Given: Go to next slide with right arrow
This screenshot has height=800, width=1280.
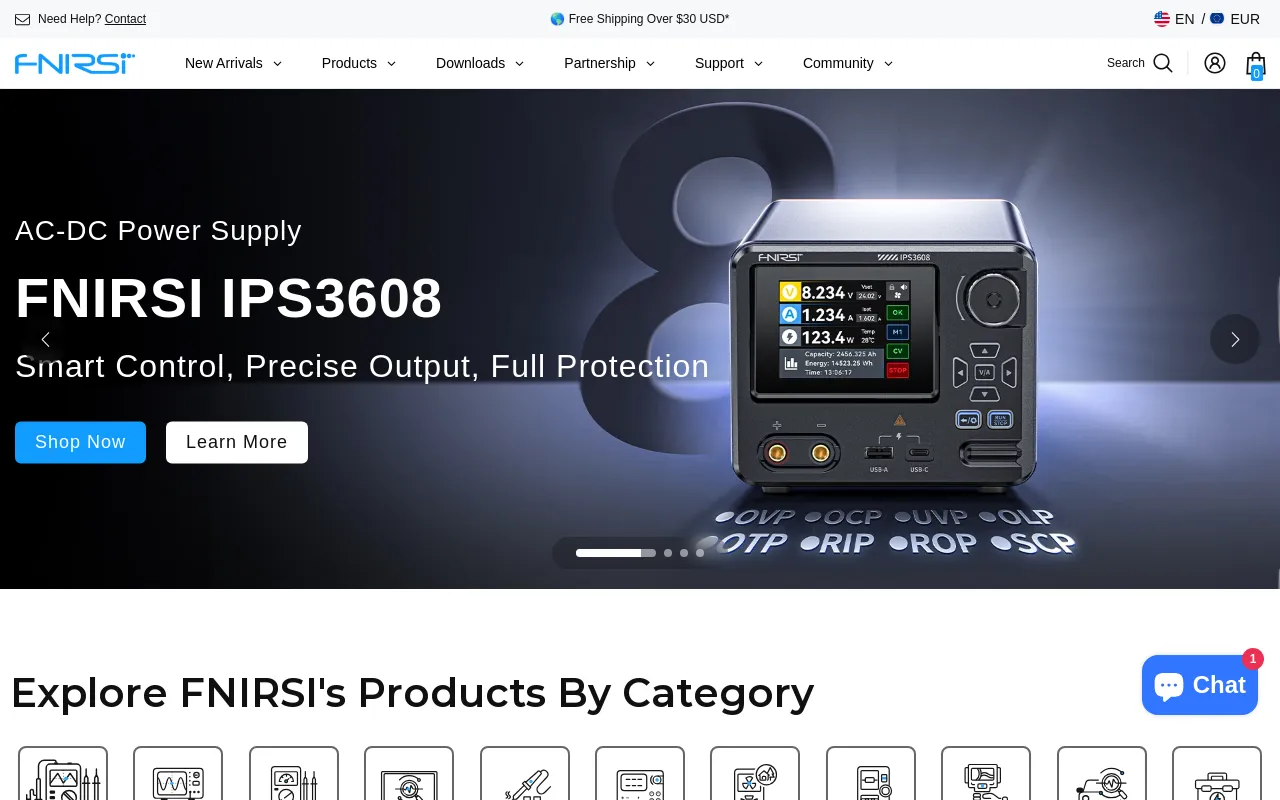Looking at the screenshot, I should pyautogui.click(x=1235, y=339).
